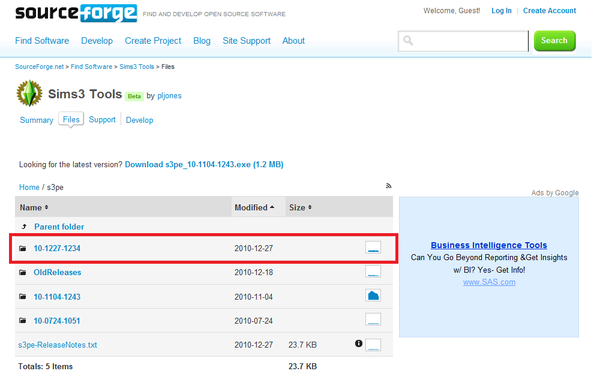Open the About navigation item
Image resolution: width=600 pixels, height=380 pixels.
click(293, 41)
